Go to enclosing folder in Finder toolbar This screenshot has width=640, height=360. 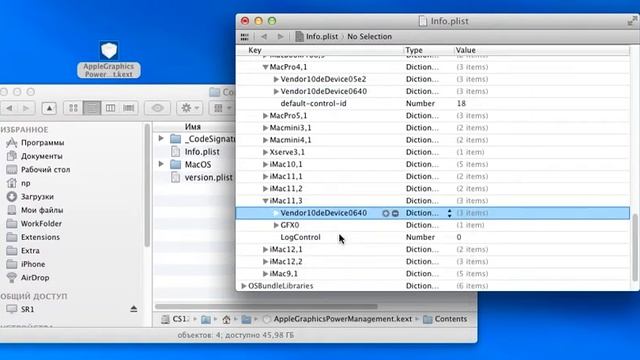49,108
